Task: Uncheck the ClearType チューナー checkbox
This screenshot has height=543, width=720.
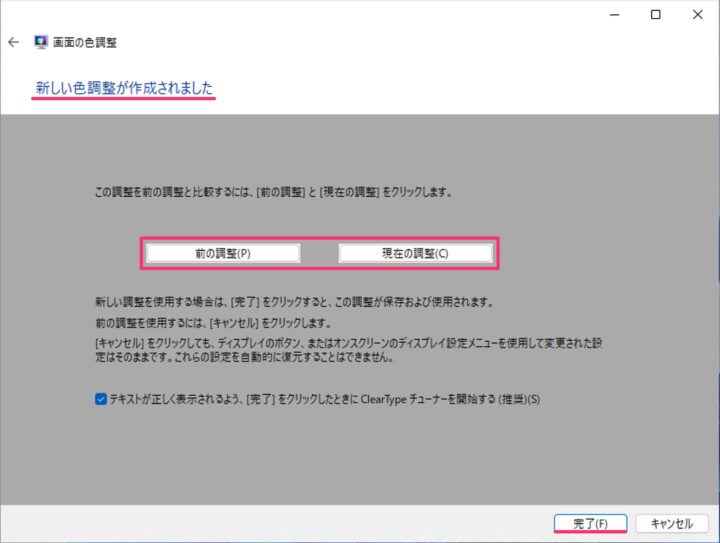Action: (x=101, y=399)
